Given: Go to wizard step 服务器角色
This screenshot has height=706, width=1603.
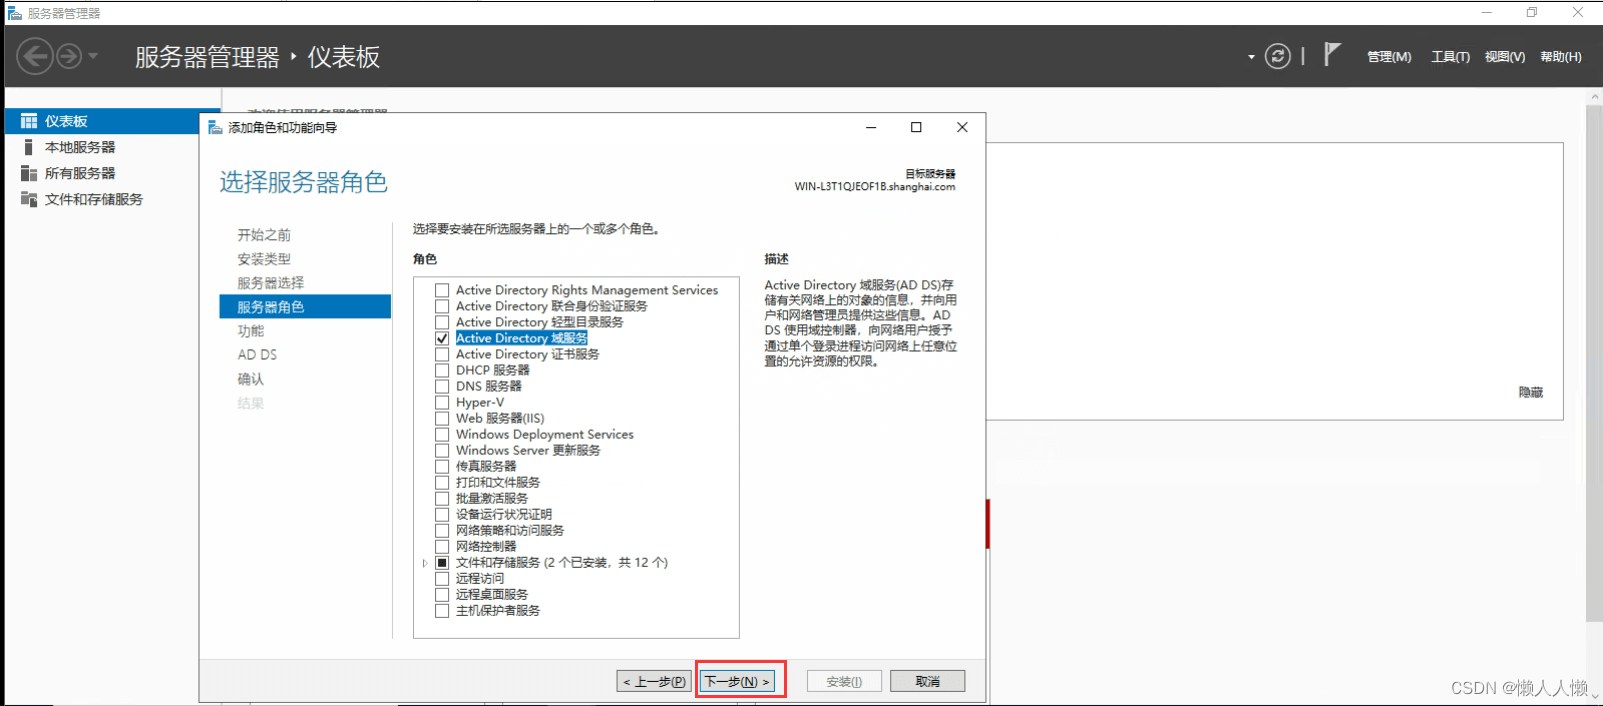Looking at the screenshot, I should coord(305,307).
